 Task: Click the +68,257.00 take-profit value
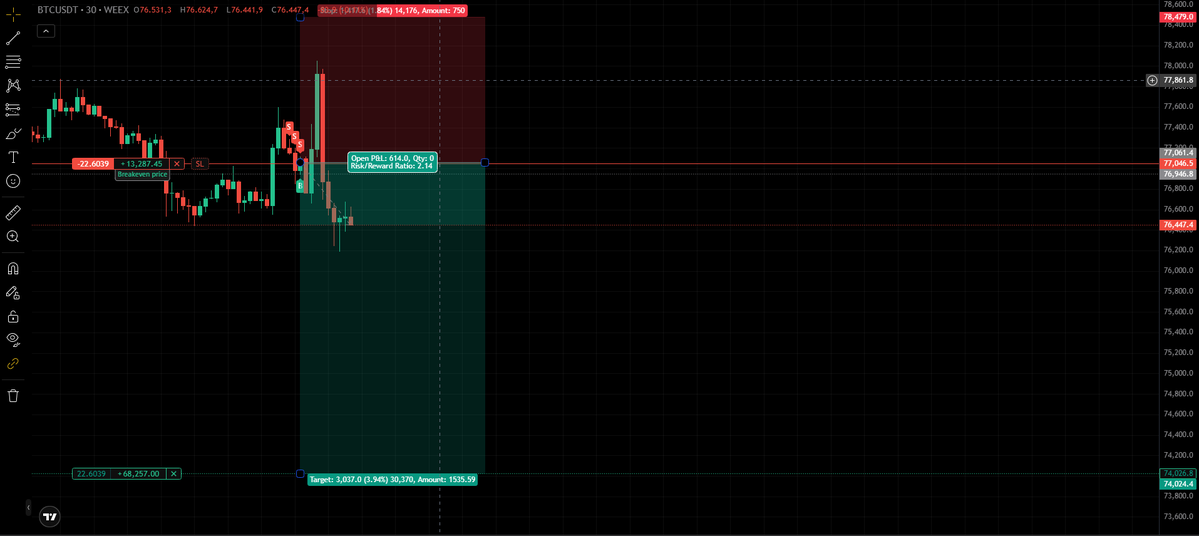click(x=140, y=474)
